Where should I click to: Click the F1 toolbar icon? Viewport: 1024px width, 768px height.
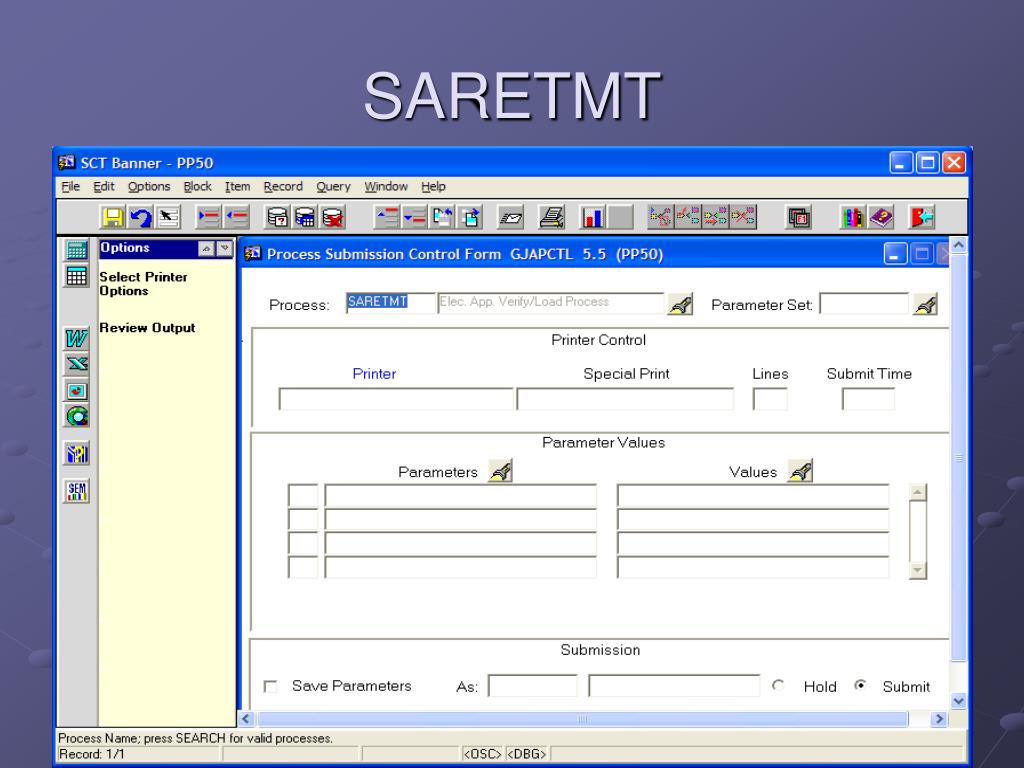[799, 217]
